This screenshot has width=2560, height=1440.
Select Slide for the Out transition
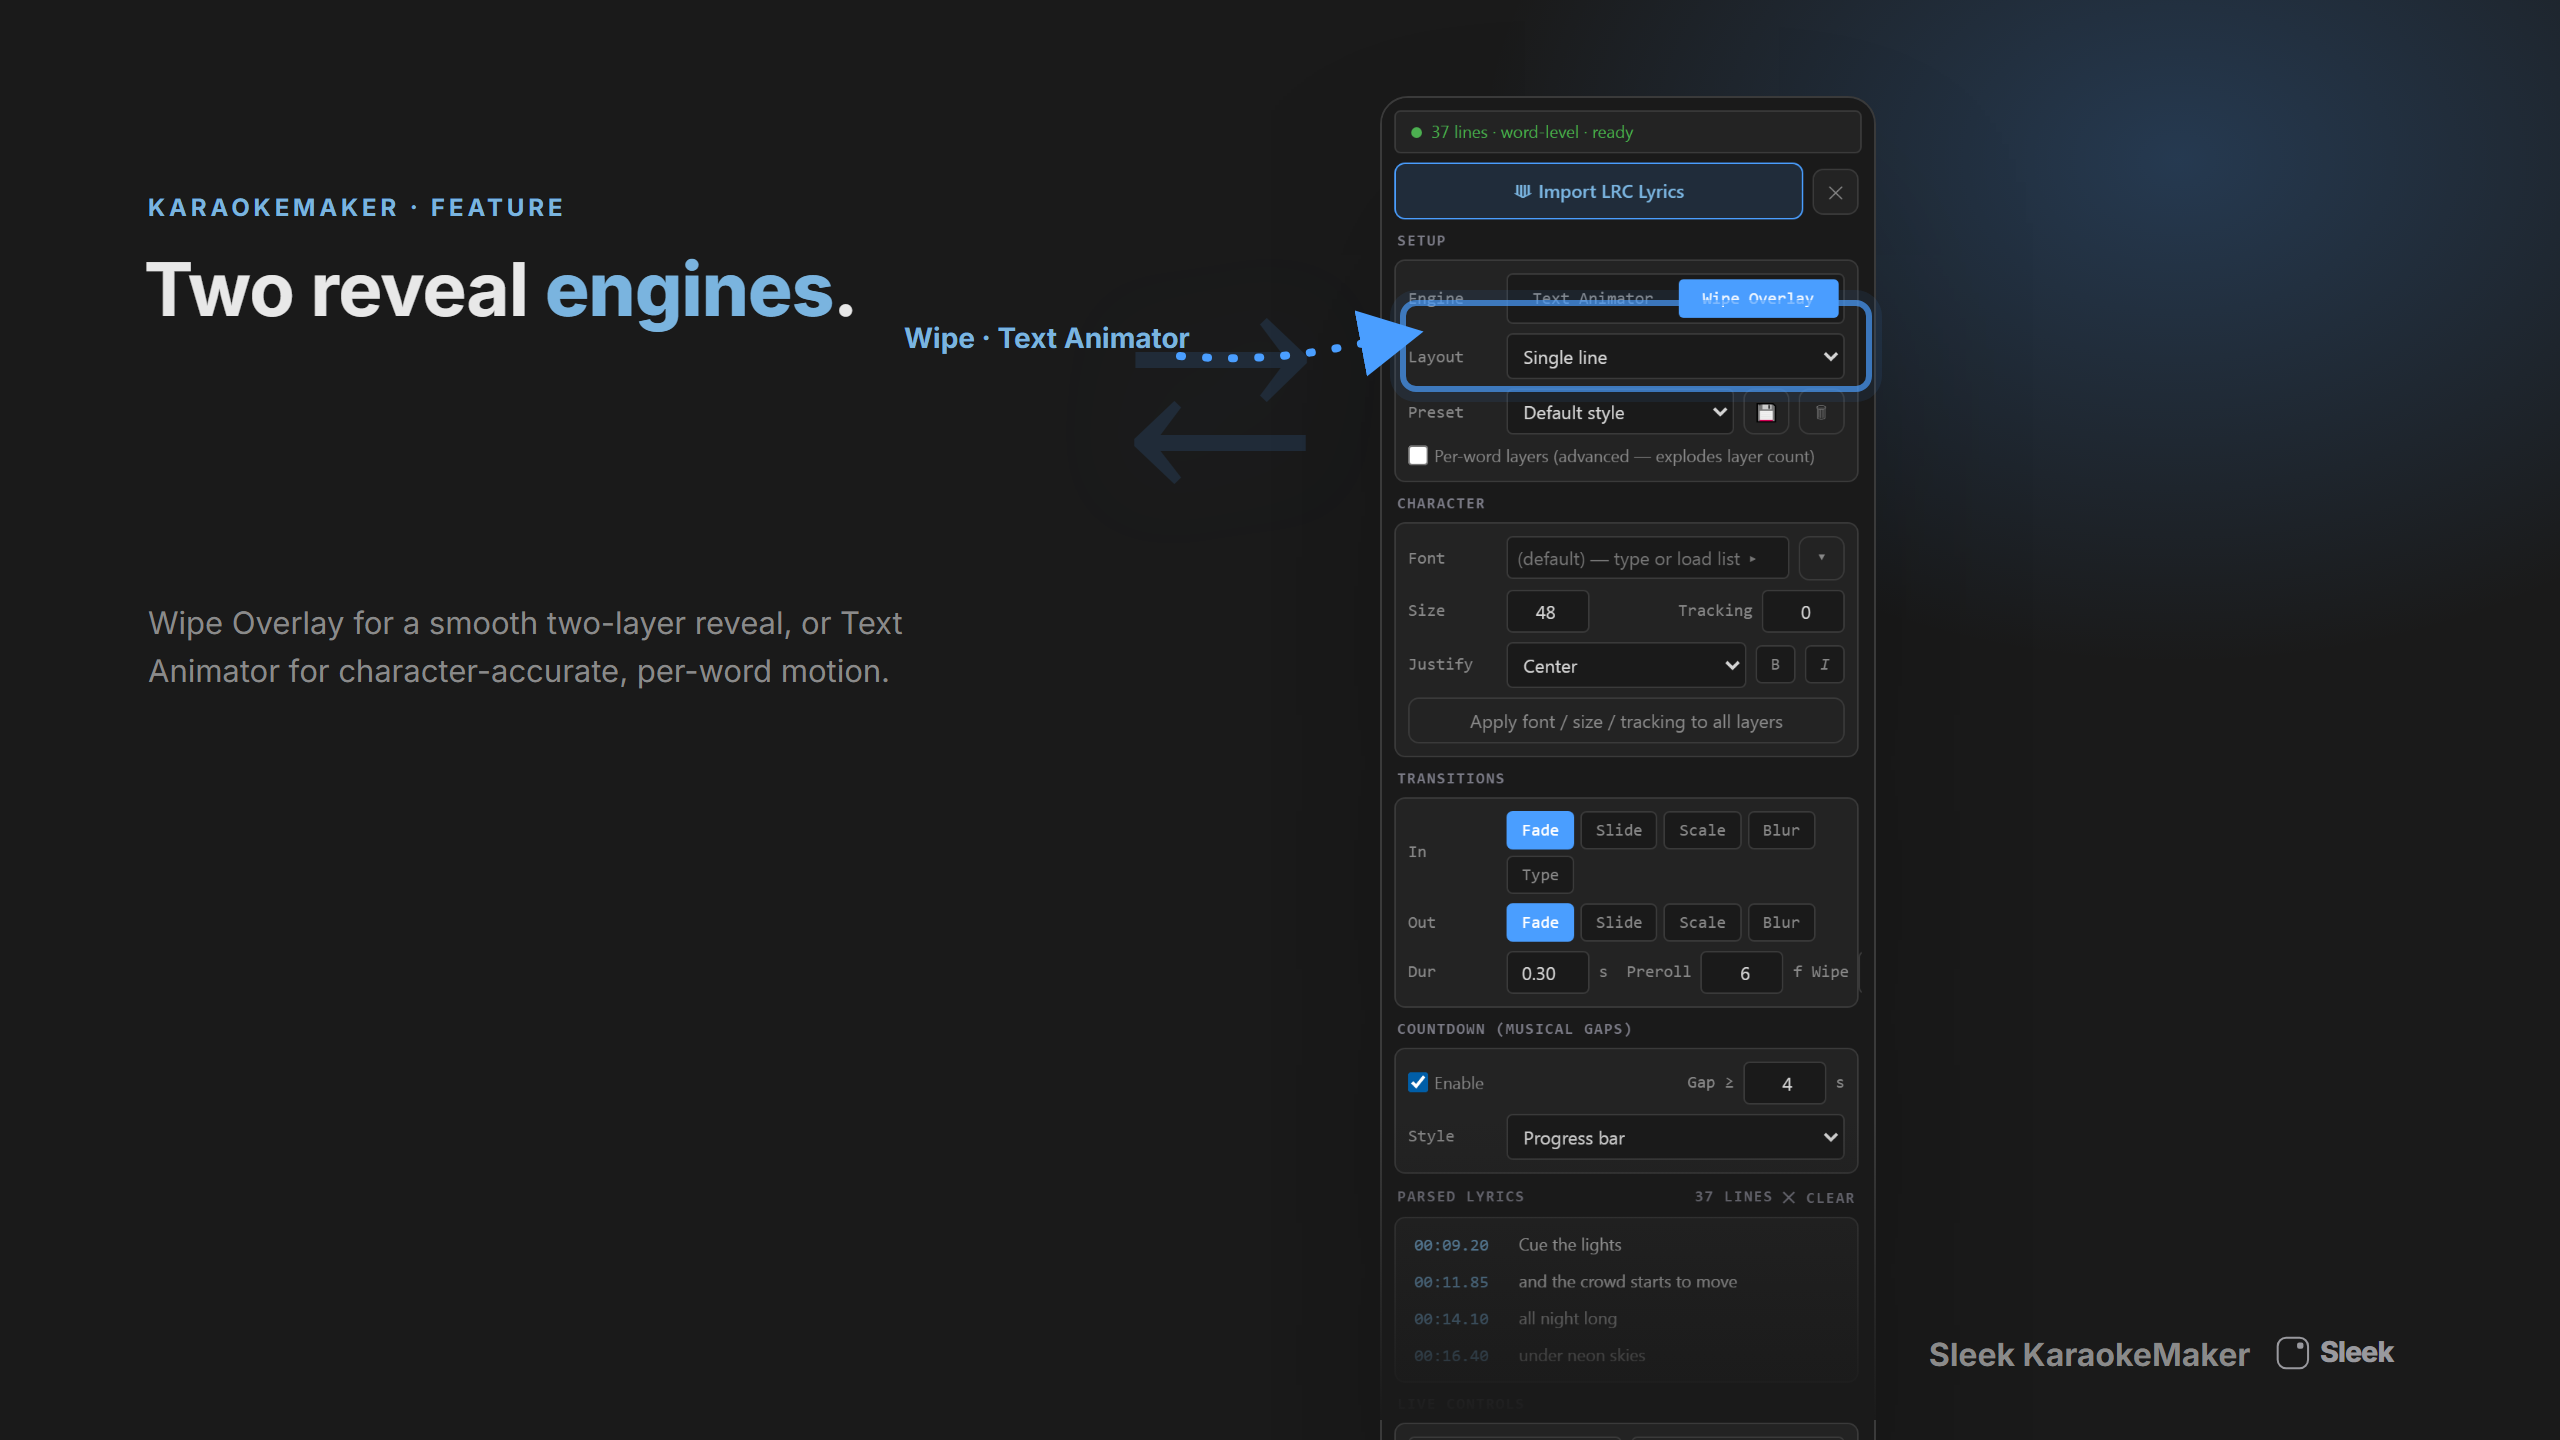(1619, 922)
